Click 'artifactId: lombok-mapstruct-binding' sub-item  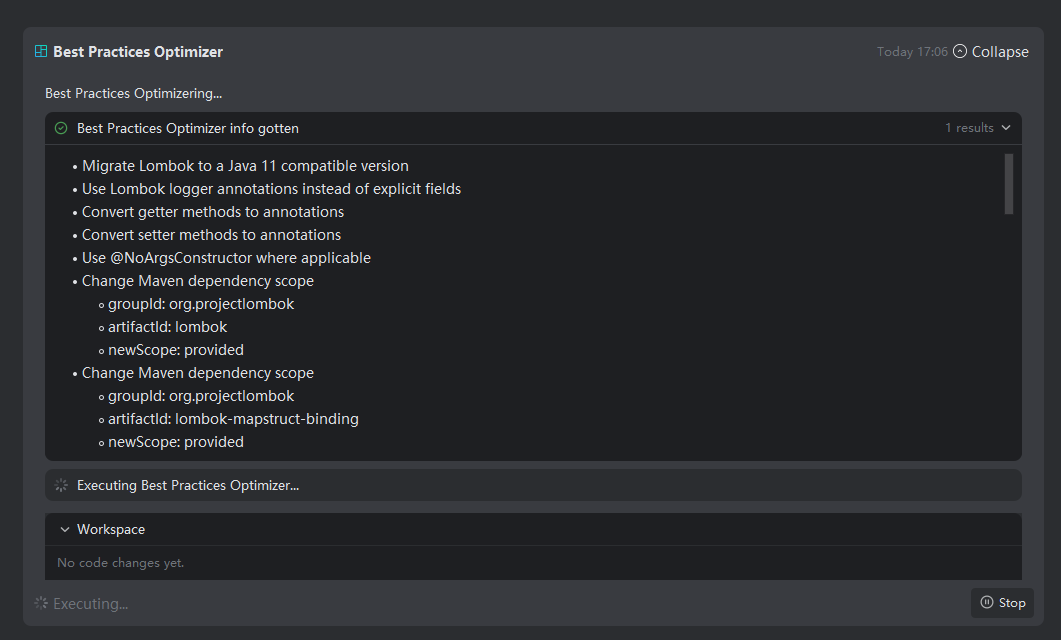click(x=233, y=419)
